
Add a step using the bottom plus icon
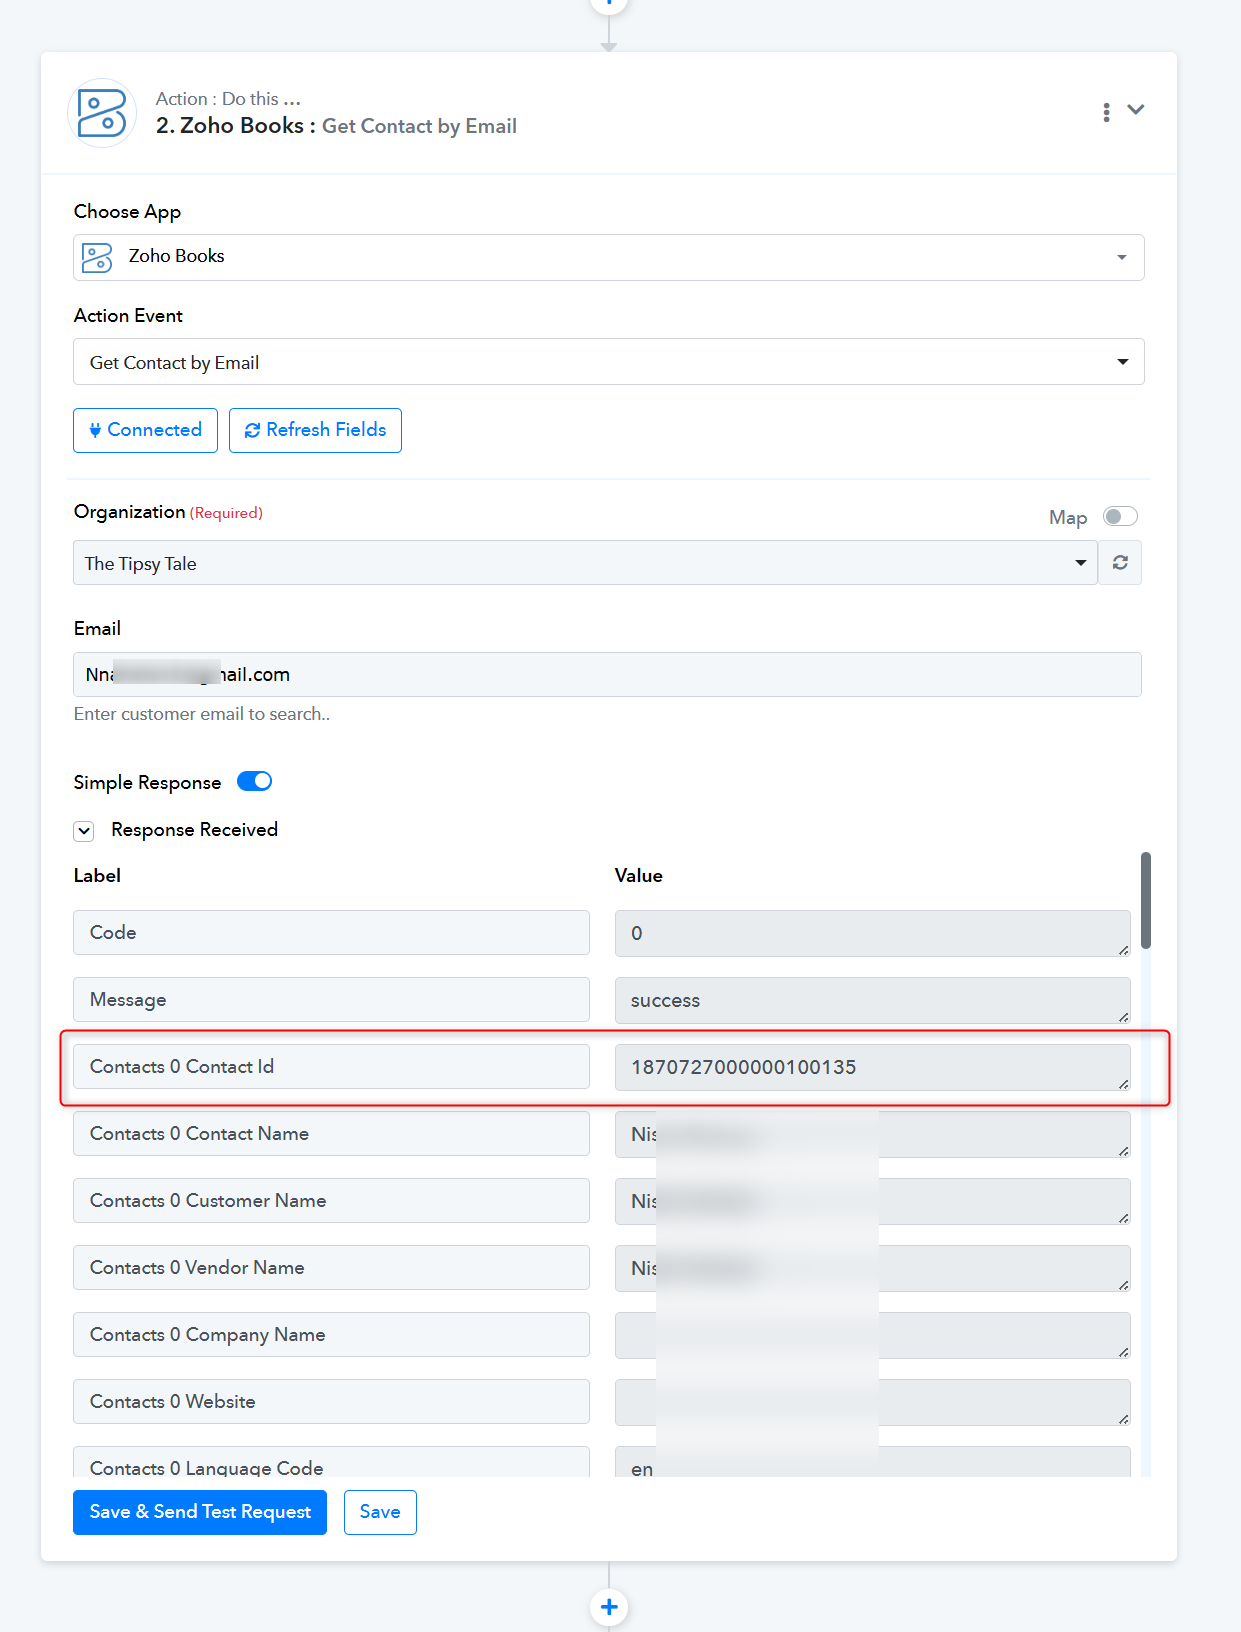(x=609, y=1607)
